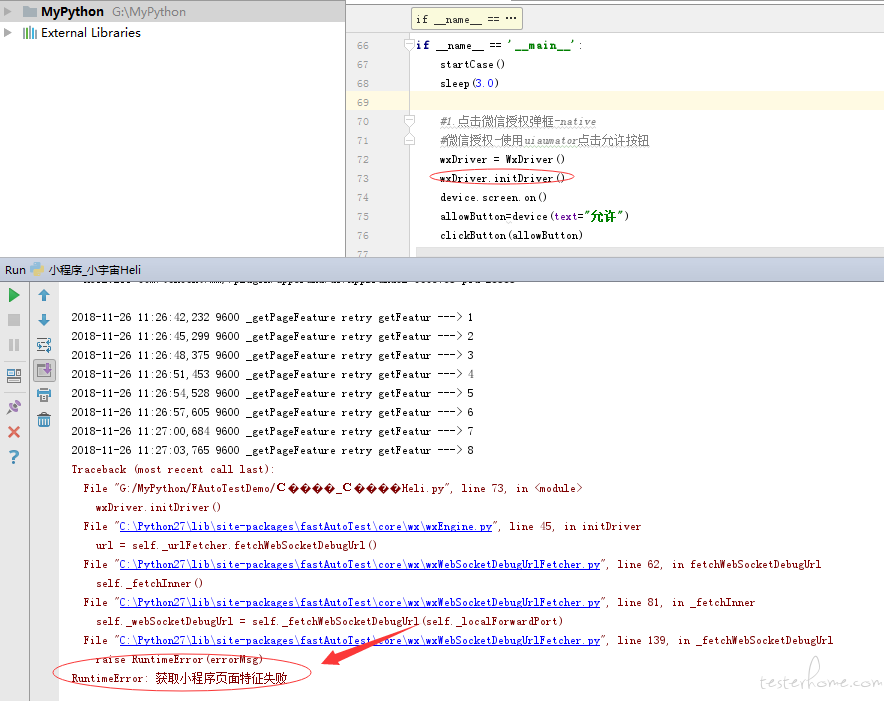Toggle soft-wrap for console output
The width and height of the screenshot is (884, 701).
point(44,345)
